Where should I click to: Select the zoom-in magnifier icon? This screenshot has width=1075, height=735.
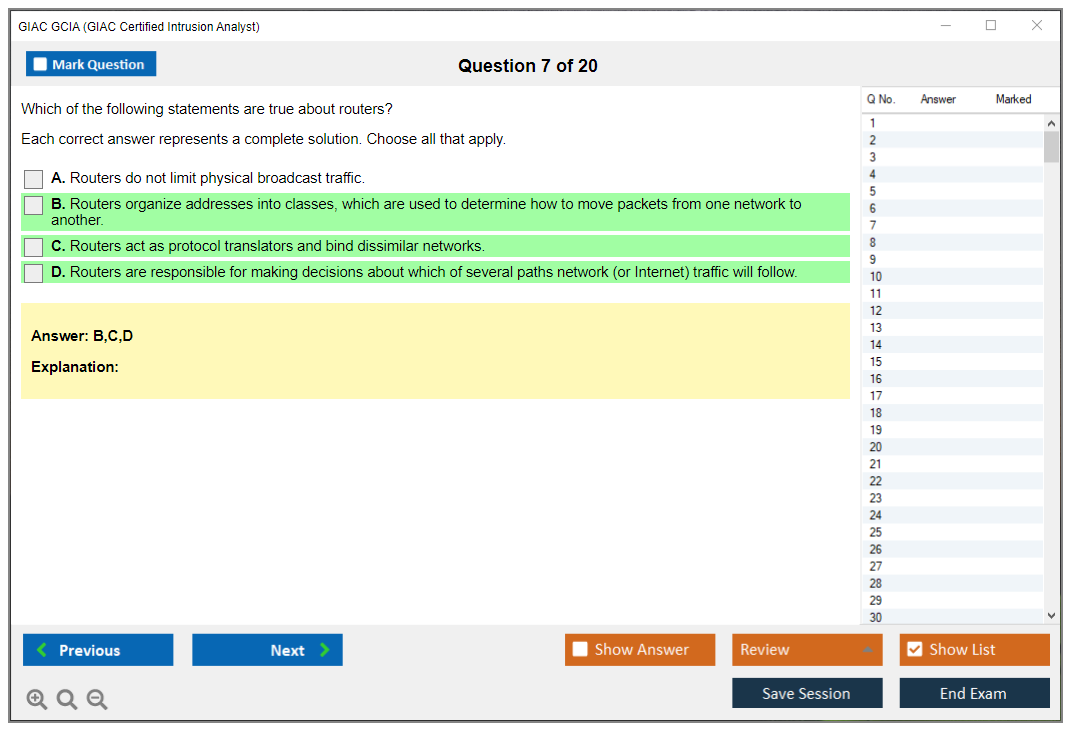(x=36, y=699)
